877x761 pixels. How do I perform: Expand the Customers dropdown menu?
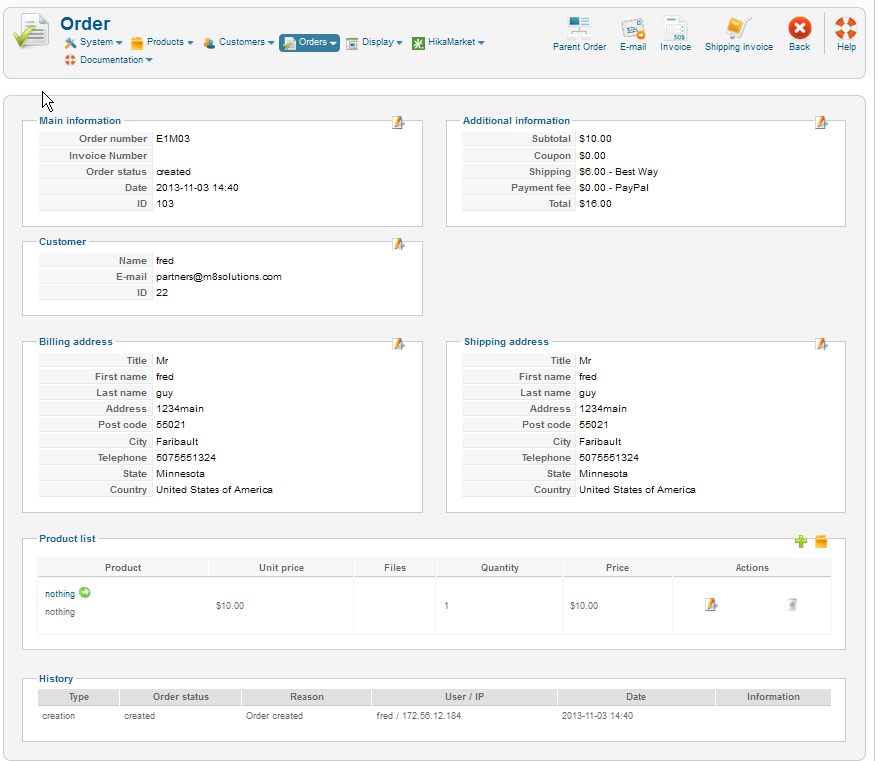[x=239, y=43]
